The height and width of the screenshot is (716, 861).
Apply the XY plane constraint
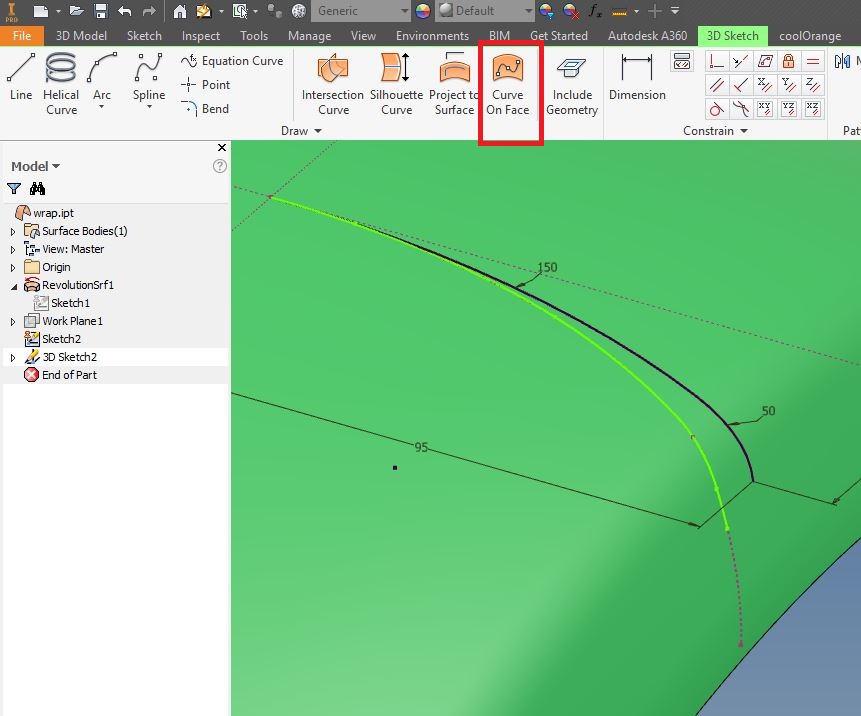click(x=764, y=108)
